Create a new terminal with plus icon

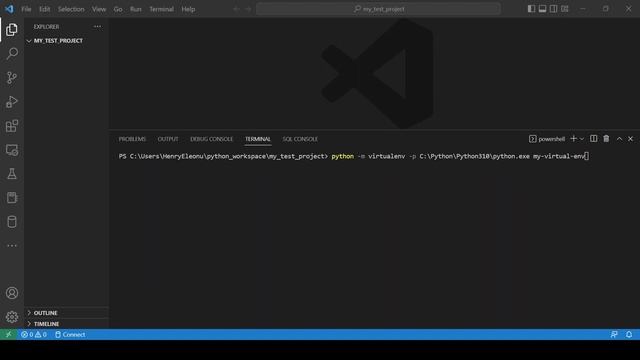pos(573,139)
